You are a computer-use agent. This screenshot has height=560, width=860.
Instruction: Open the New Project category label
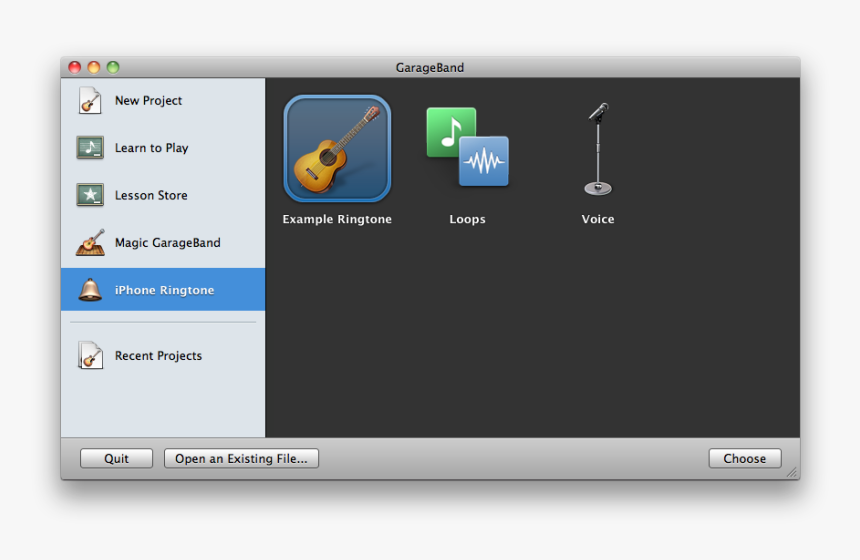[148, 101]
